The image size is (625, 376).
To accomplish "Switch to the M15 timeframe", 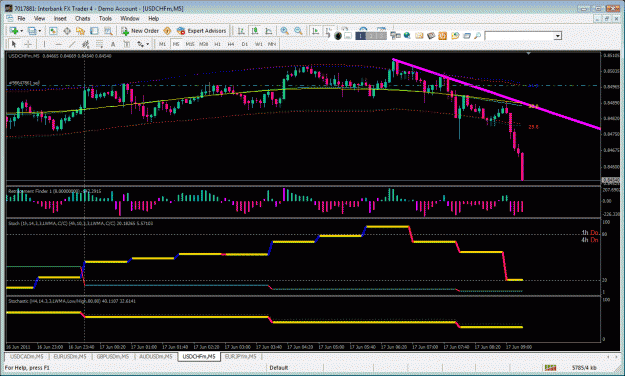I will (190, 44).
